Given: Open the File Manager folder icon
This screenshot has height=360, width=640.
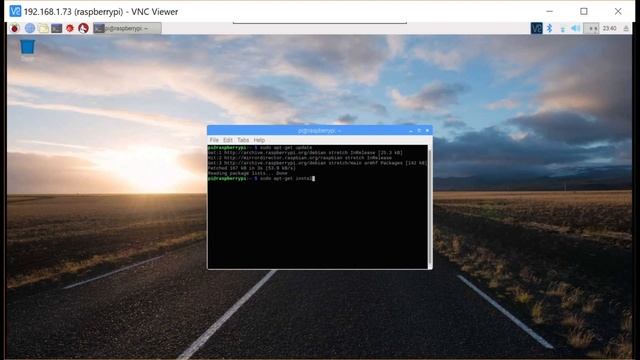Looking at the screenshot, I should tap(43, 28).
